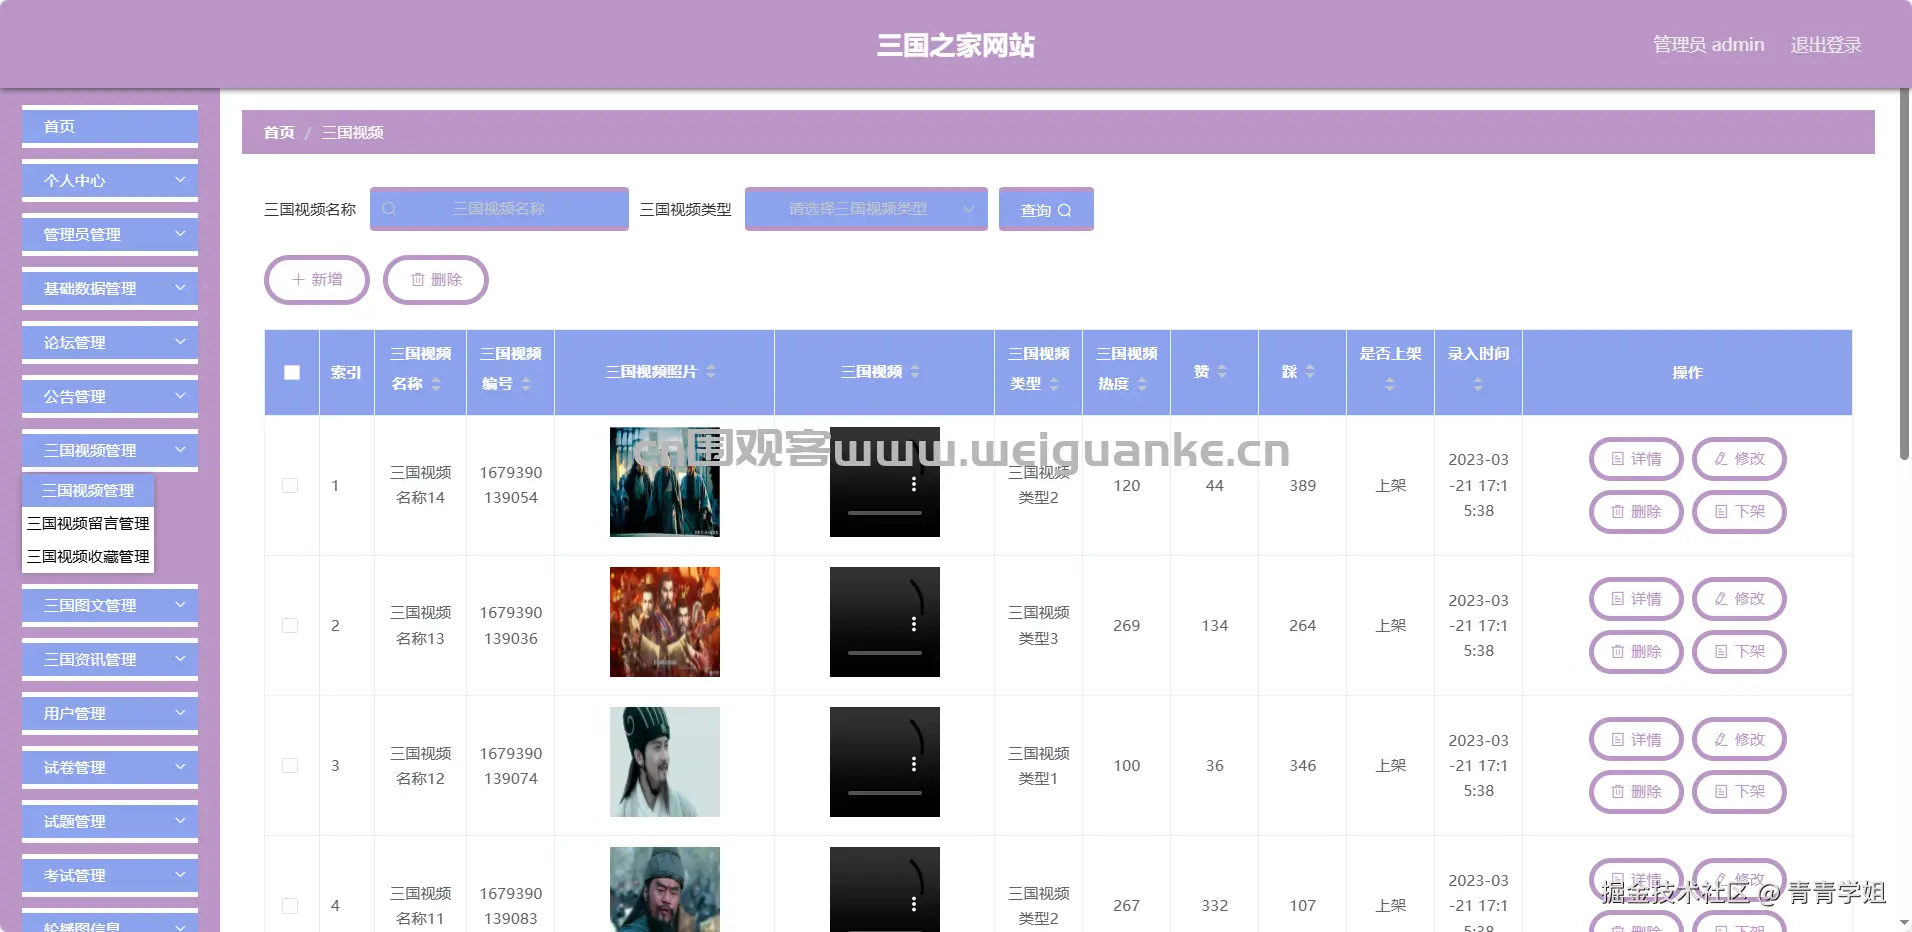
Task: Expand 试卷管理 sidebar menu
Action: (110, 768)
